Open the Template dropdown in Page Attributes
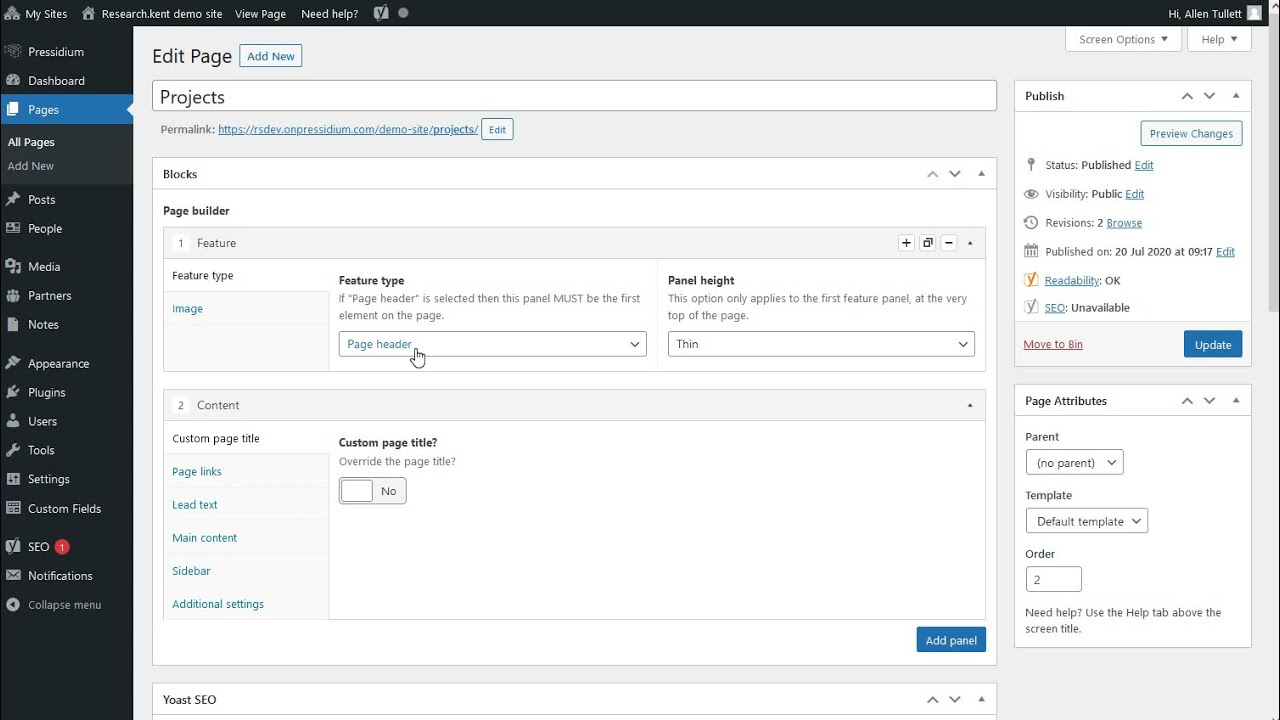 [1086, 521]
